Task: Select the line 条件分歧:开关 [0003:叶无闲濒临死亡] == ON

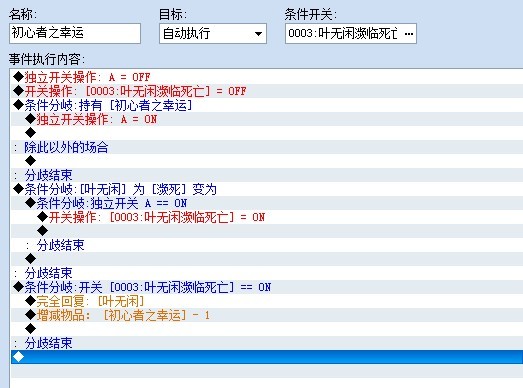Action: [267, 287]
